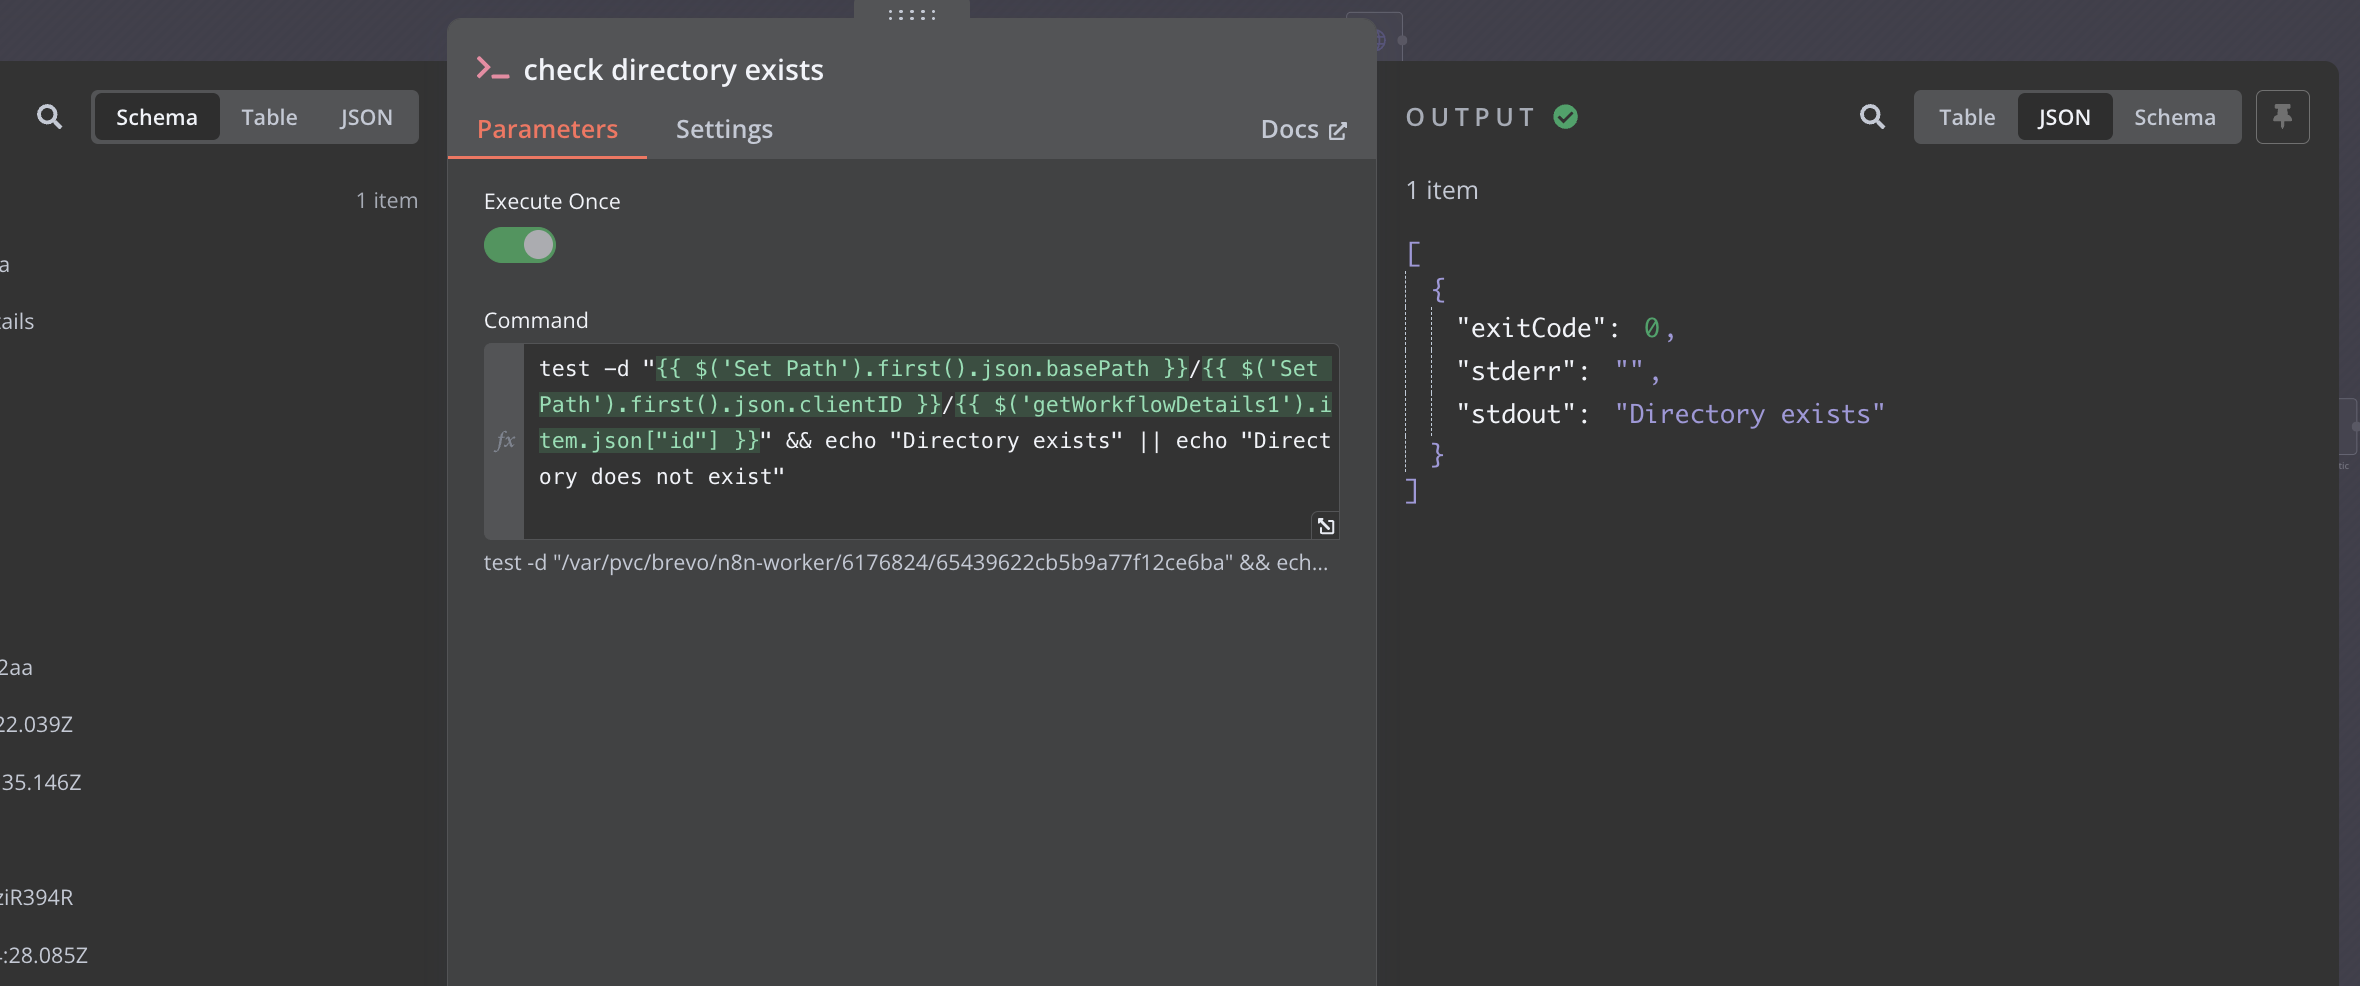
Task: Click the drag handle above the node panel
Action: pyautogui.click(x=912, y=14)
